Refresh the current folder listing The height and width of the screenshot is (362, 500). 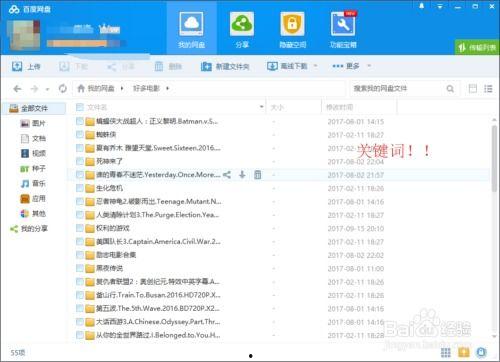62,89
